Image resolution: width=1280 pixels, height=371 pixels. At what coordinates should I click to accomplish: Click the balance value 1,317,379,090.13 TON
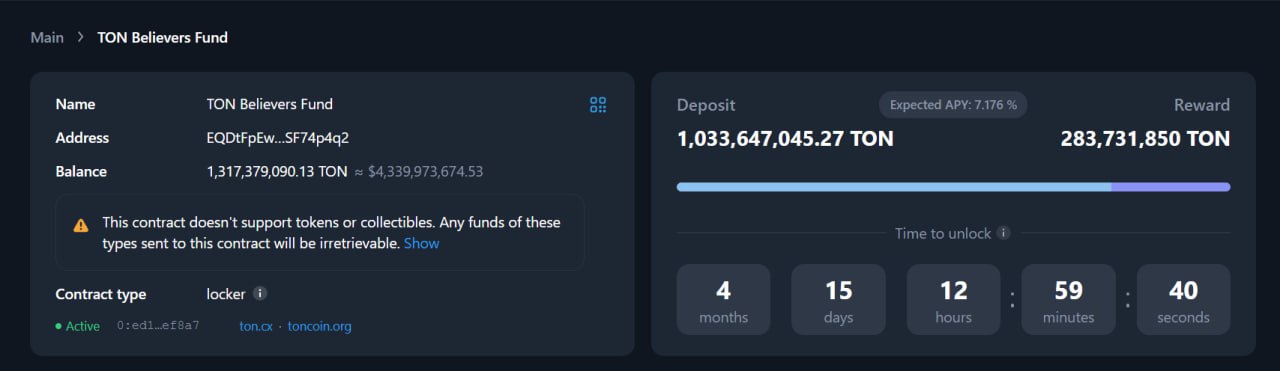(277, 172)
